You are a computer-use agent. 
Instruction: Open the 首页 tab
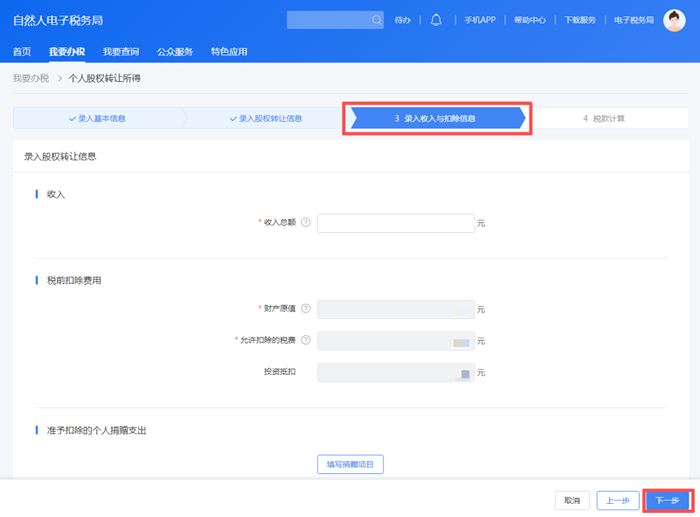pyautogui.click(x=22, y=51)
